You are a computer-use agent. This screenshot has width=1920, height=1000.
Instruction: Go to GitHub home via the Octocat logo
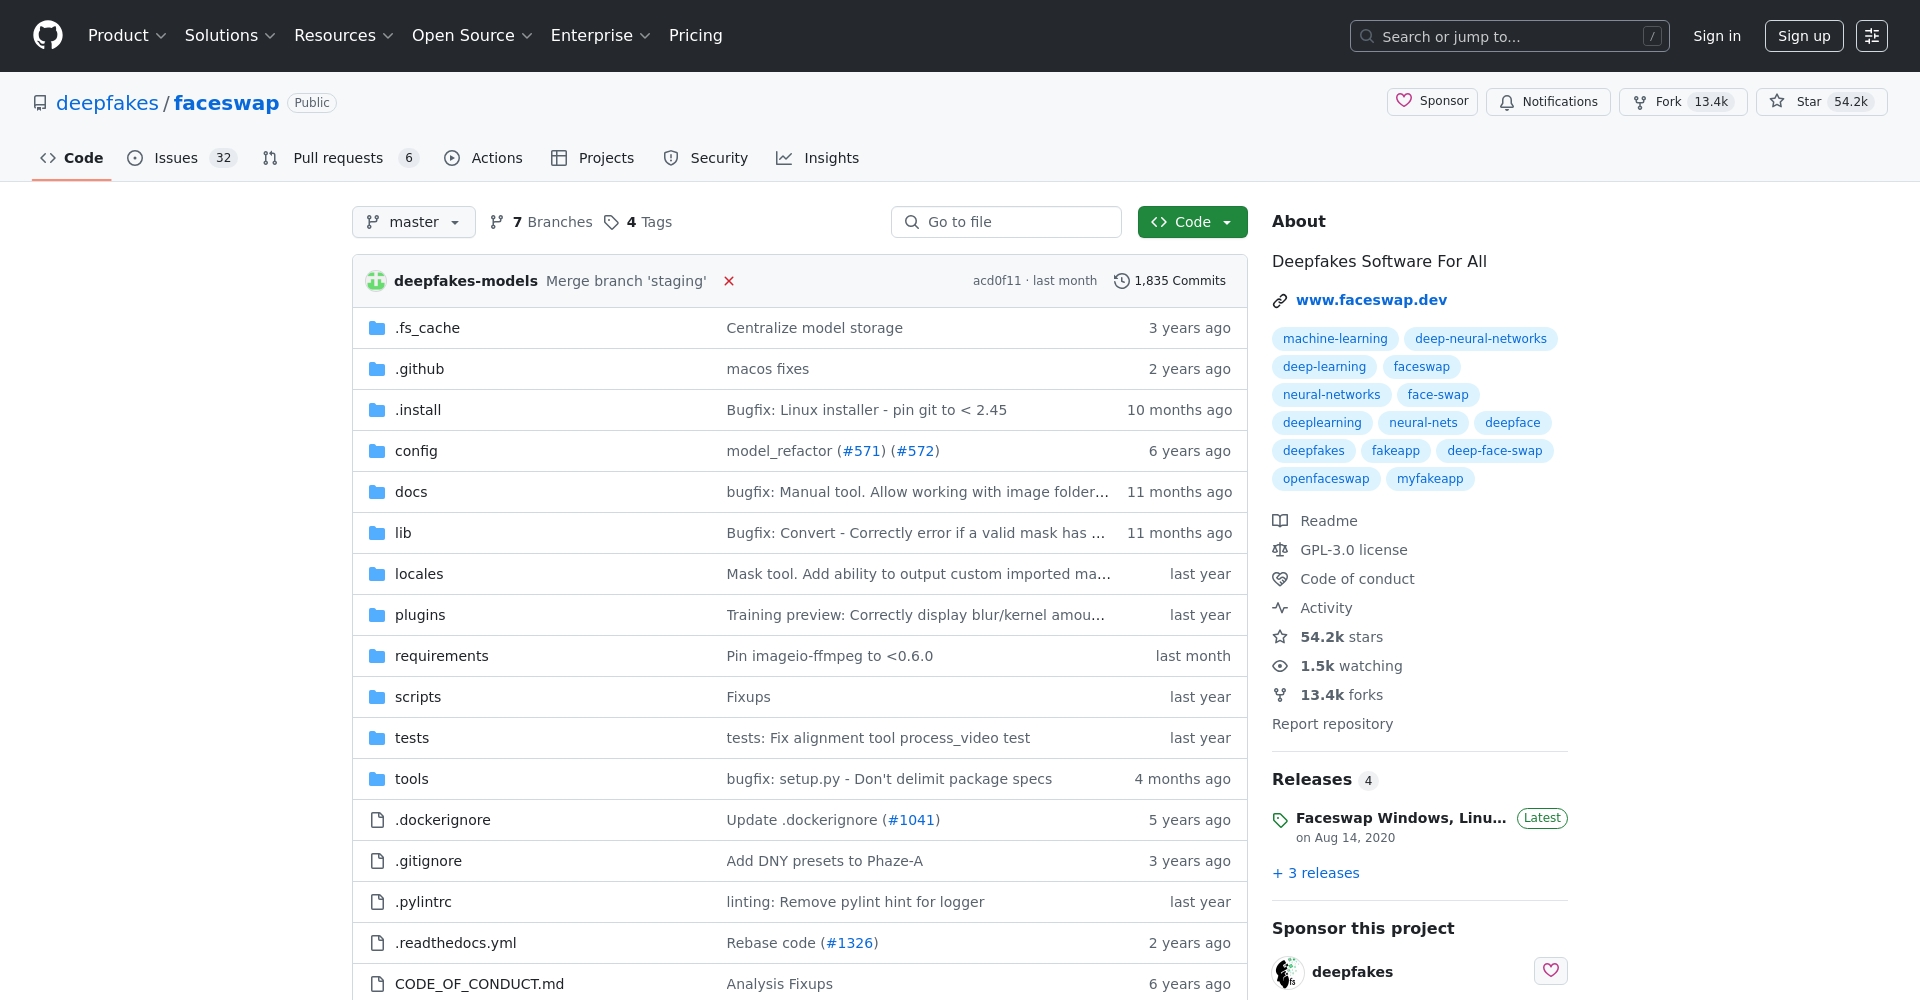coord(48,36)
